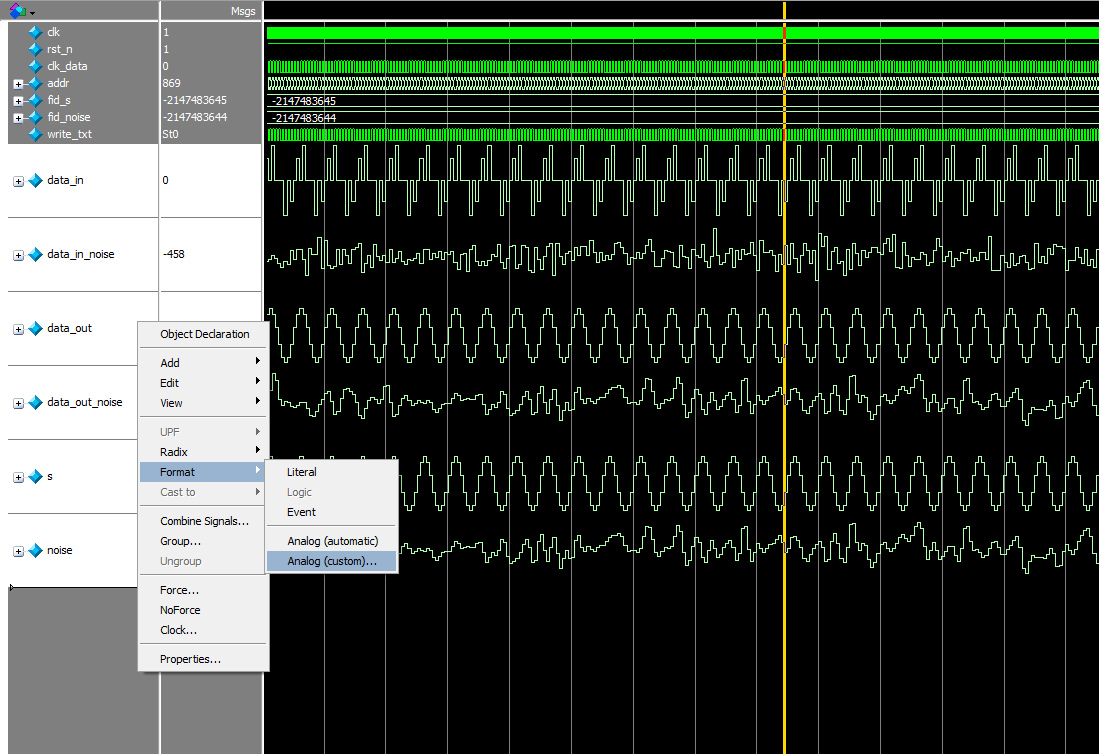1099x754 pixels.
Task: Select the clk signal name
Action: (x=53, y=32)
